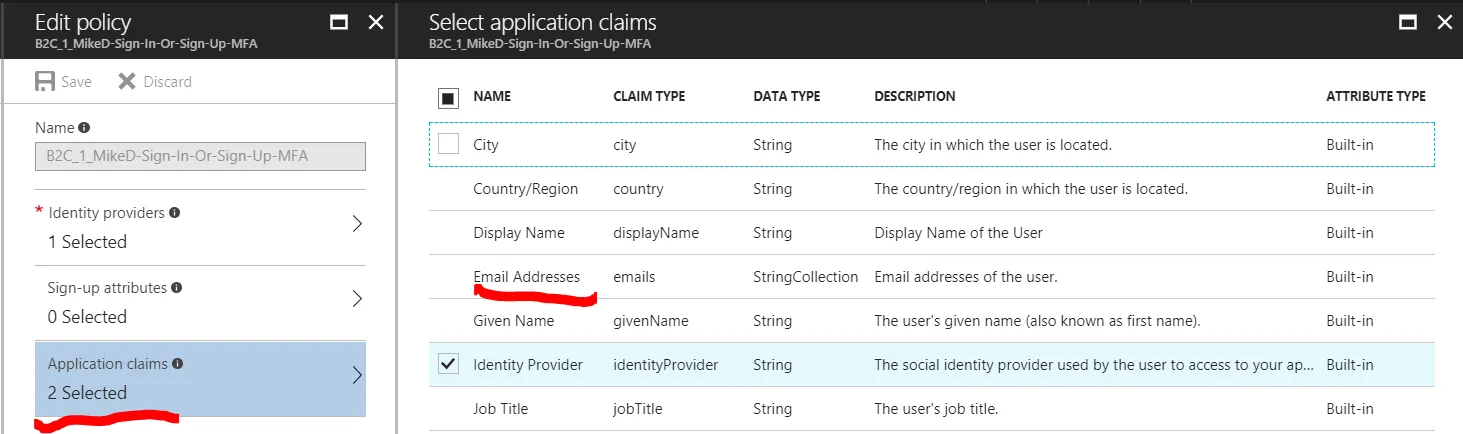Open Sign-up attributes 0 Selected item
This screenshot has width=1463, height=434.
coord(200,303)
